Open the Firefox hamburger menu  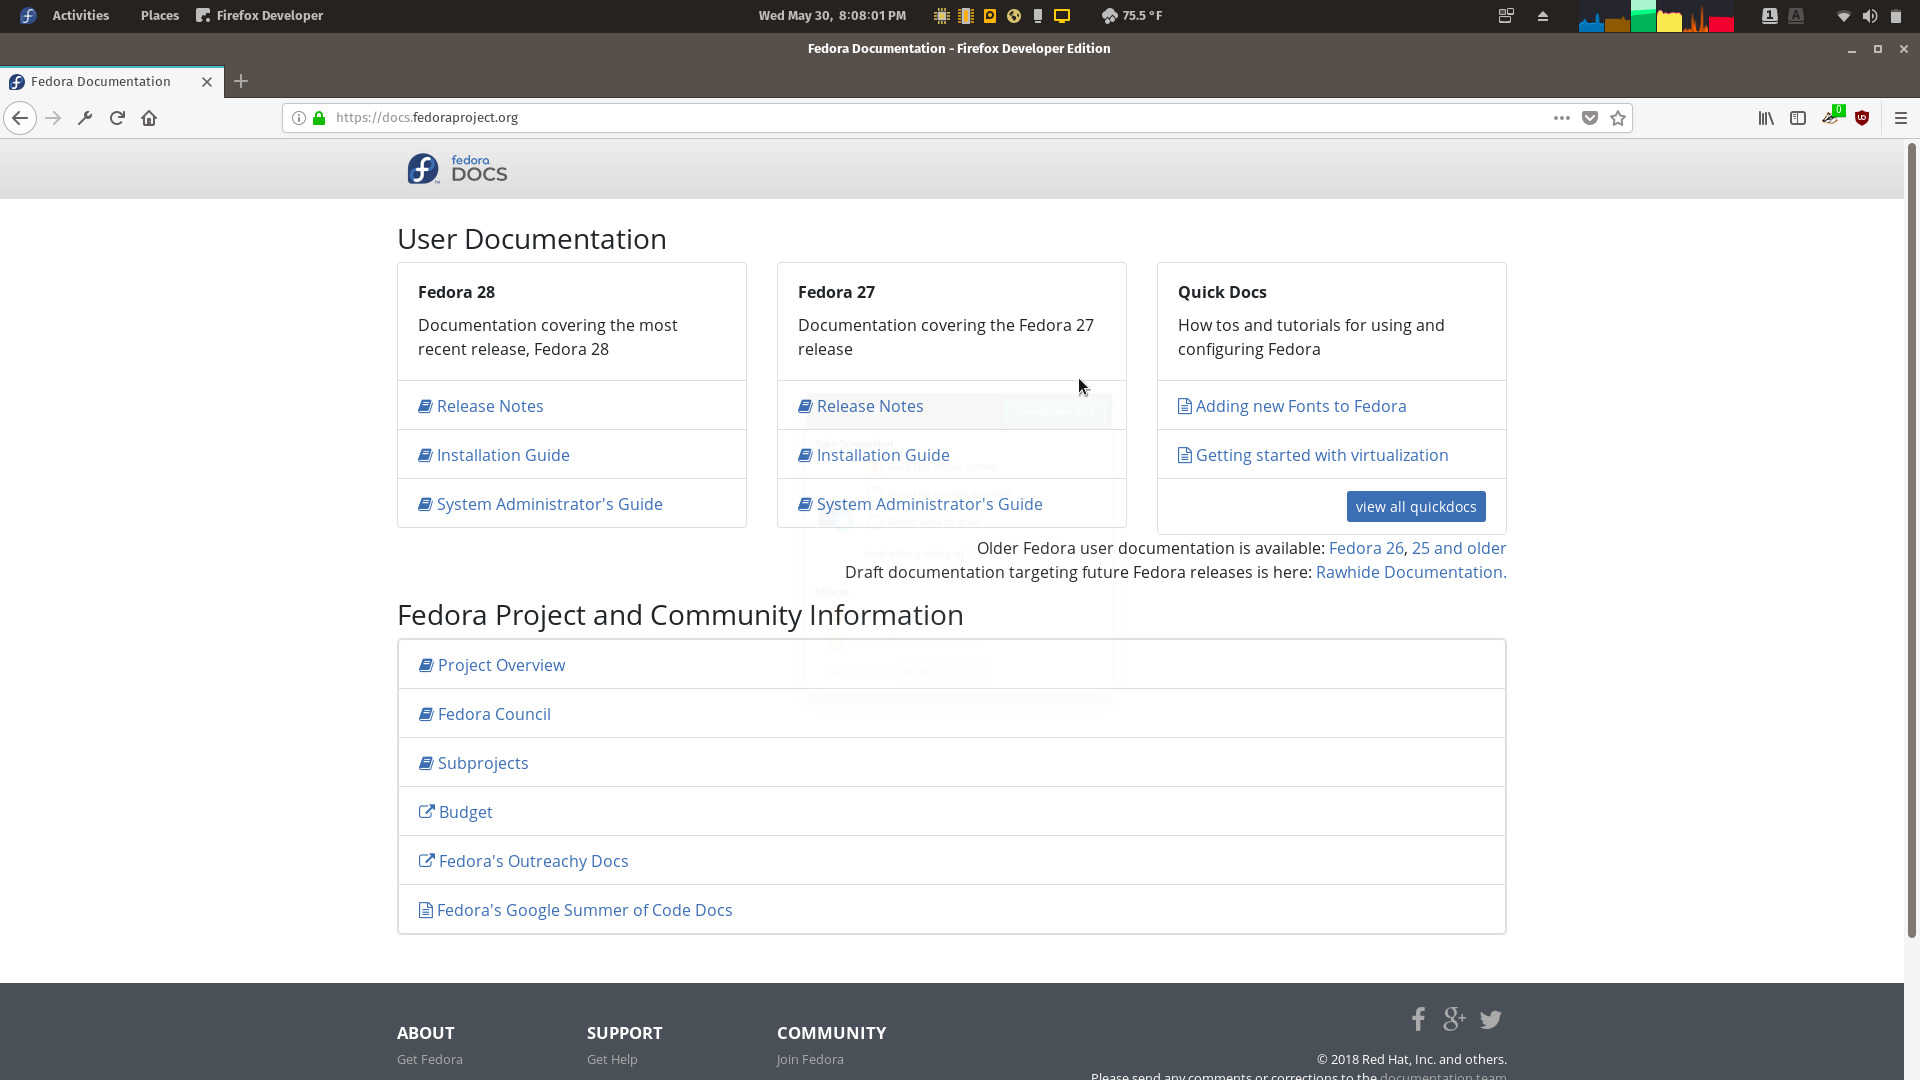coord(1901,118)
